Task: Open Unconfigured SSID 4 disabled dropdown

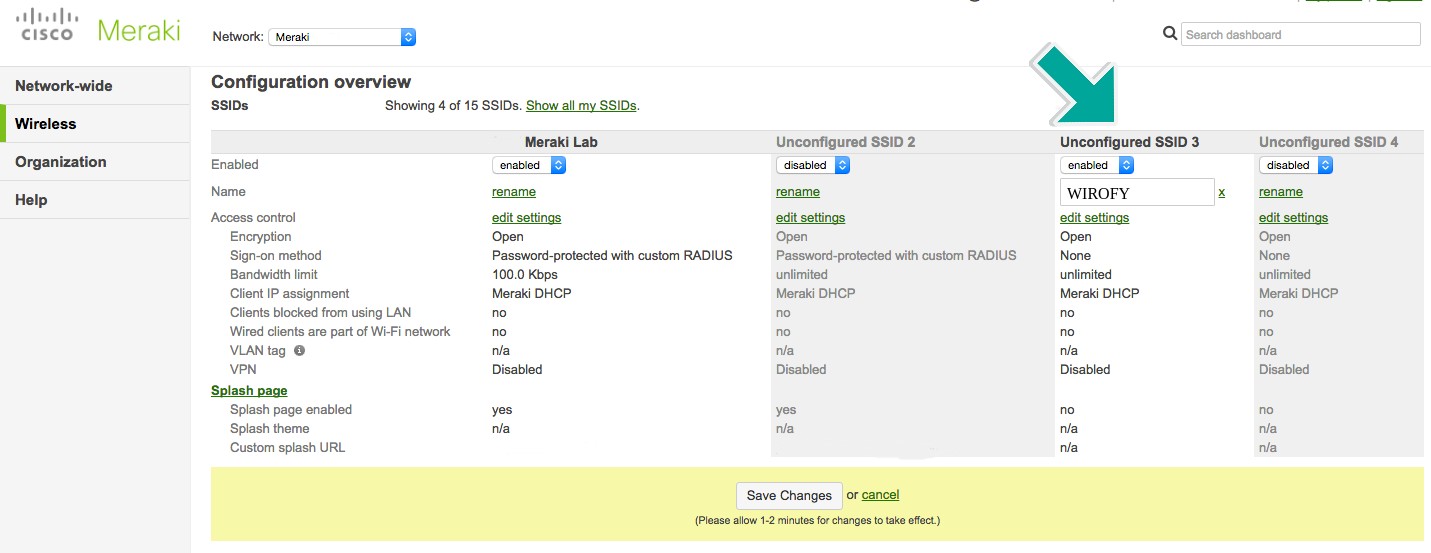Action: 1296,165
